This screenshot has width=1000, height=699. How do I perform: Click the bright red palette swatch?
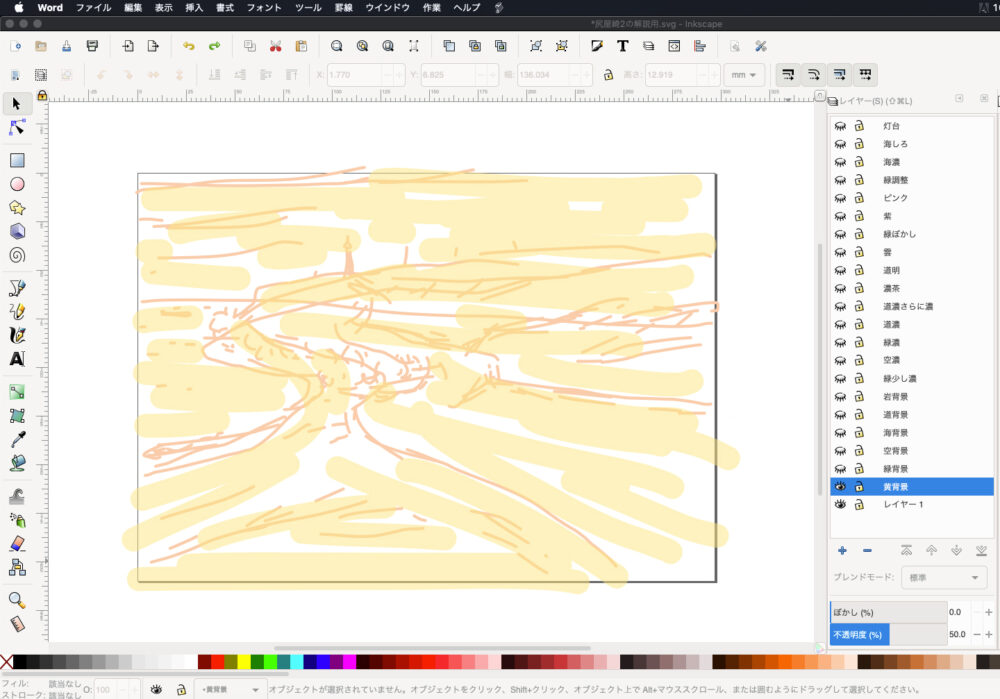tap(217, 662)
